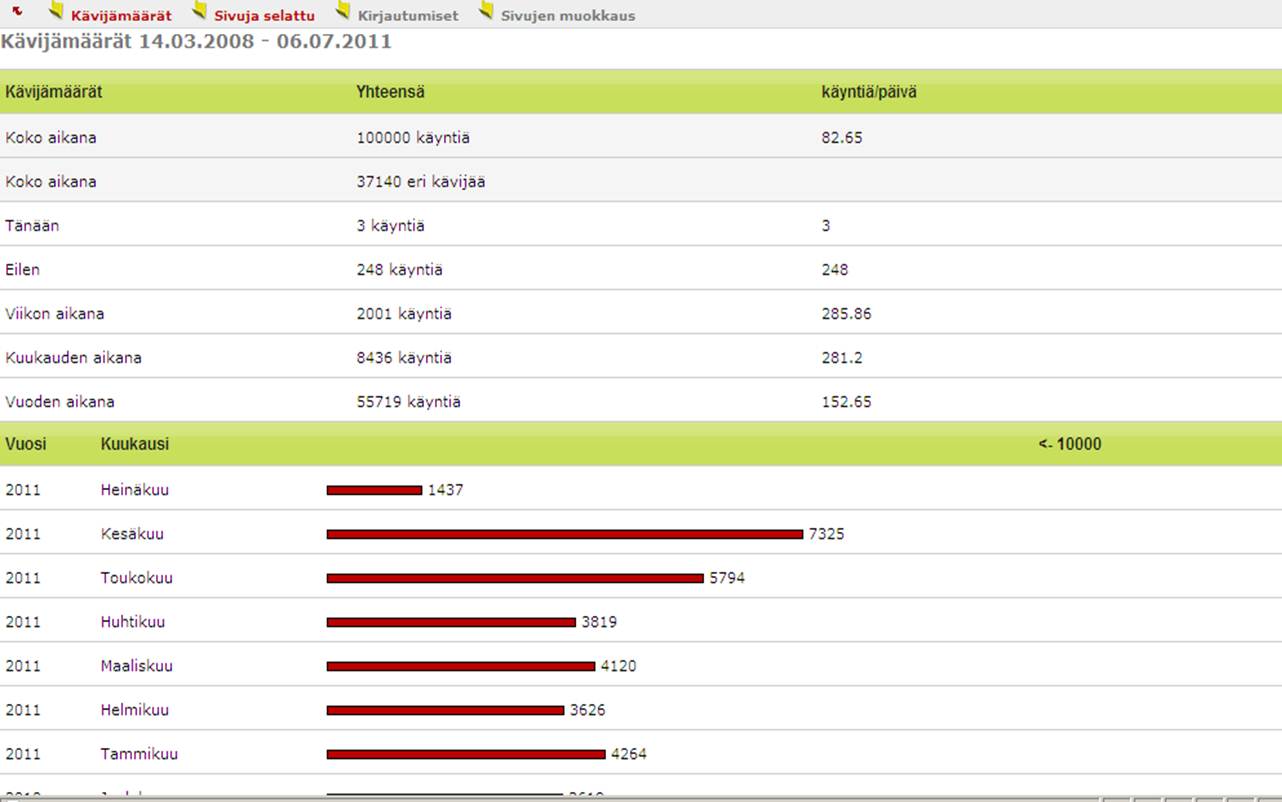Screen dimensions: 1282x802
Task: Go to Sivujen muokkaus tab
Action: (x=568, y=16)
